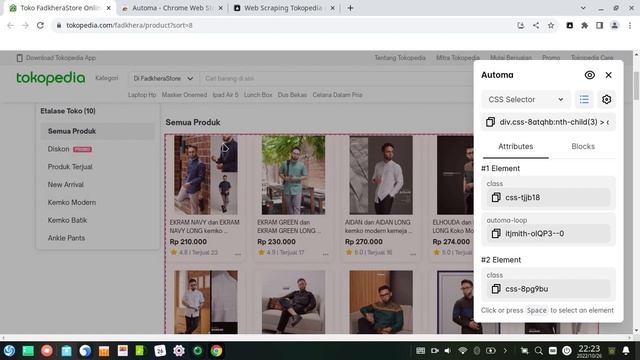Open Tentang Tokopedia link
Image resolution: width=640 pixels, height=360 pixels.
400,58
